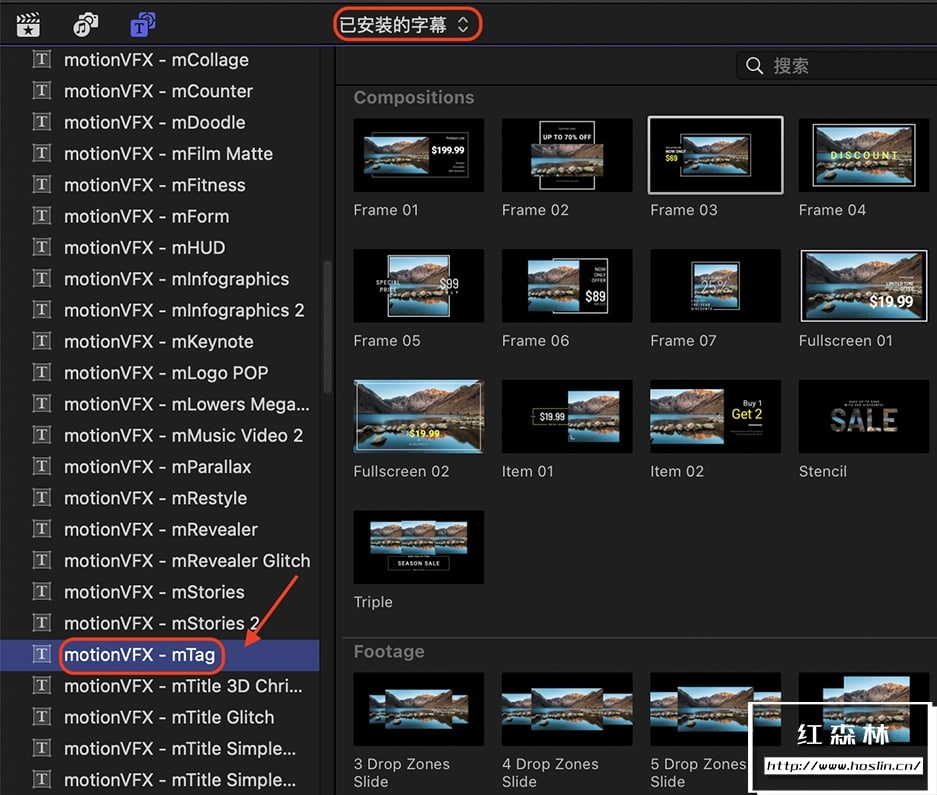Viewport: 937px width, 795px height.
Task: Select the Frame 04 title thumbnail
Action: click(x=863, y=155)
